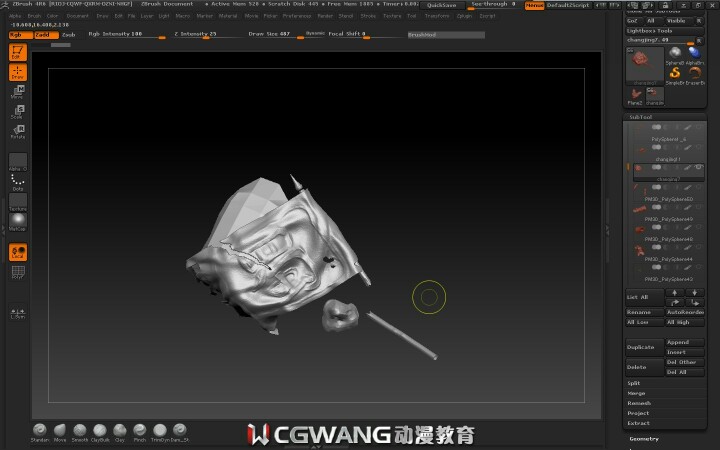This screenshot has height=450, width=720.
Task: Toggle Local transformations button
Action: coord(18,252)
